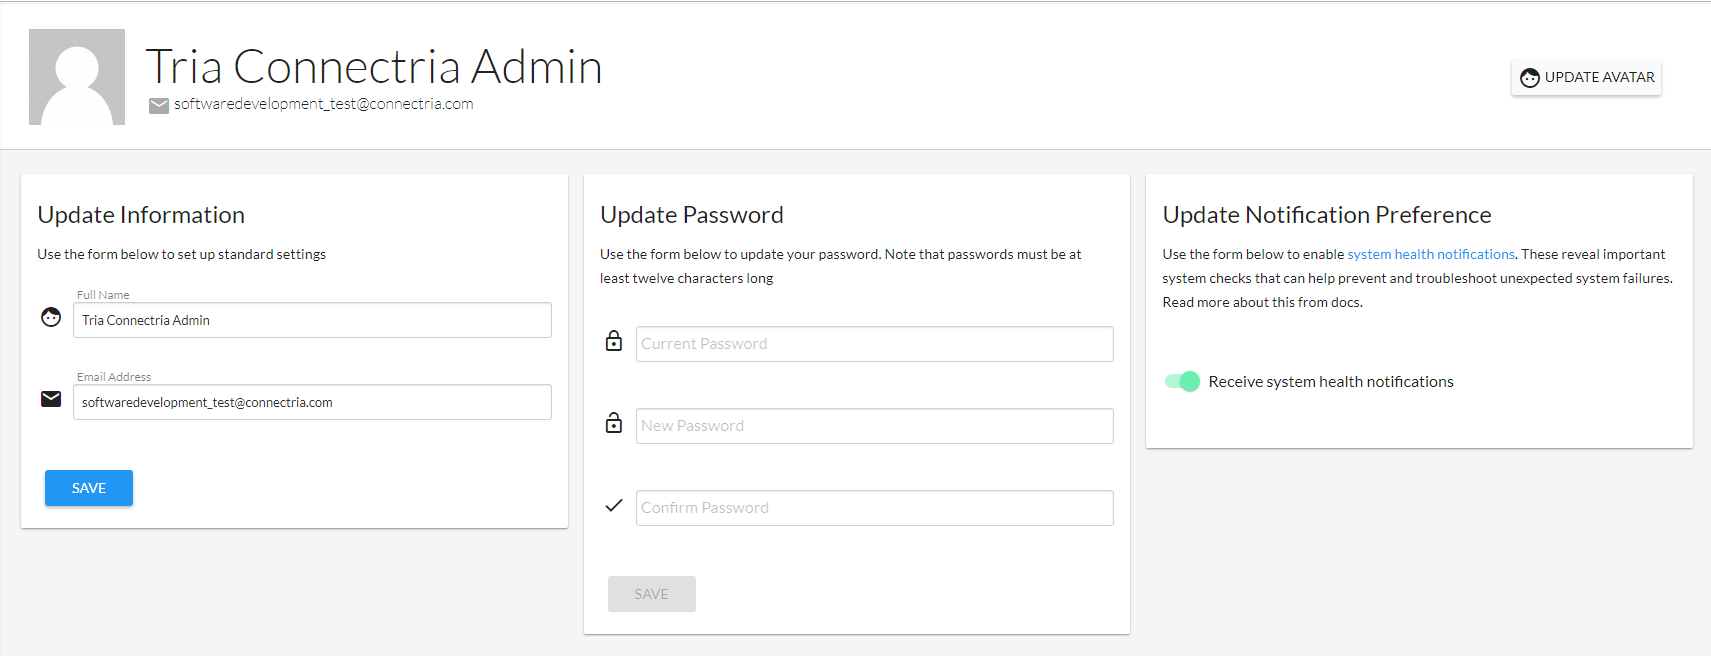Click the Update Information heading
Viewport: 1711px width, 656px height.
(141, 215)
